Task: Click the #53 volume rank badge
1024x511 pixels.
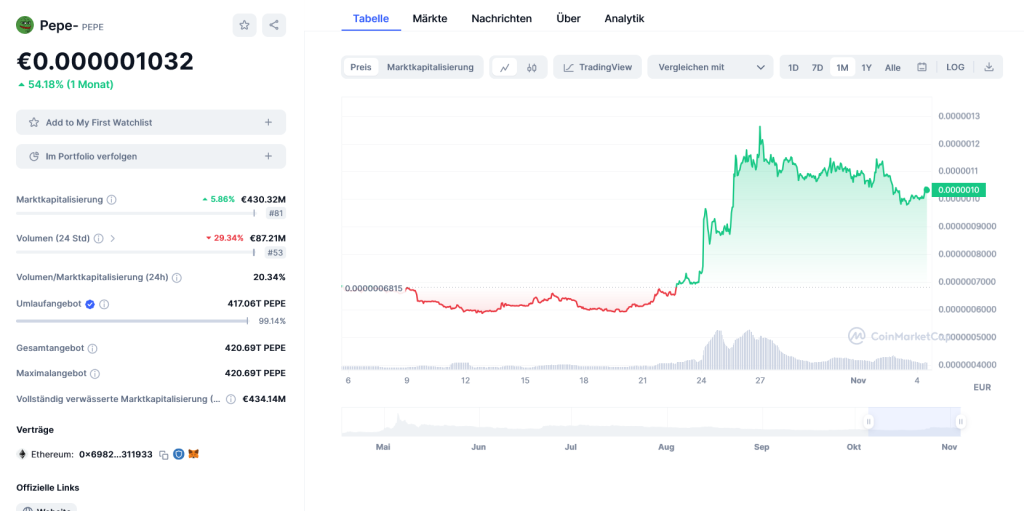Action: (x=275, y=252)
